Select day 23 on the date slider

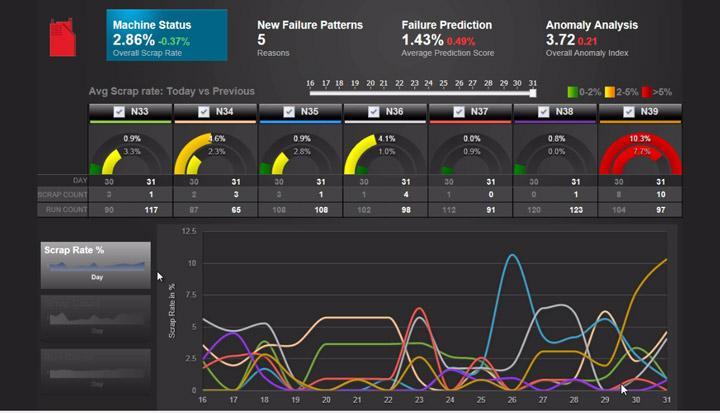tap(414, 83)
